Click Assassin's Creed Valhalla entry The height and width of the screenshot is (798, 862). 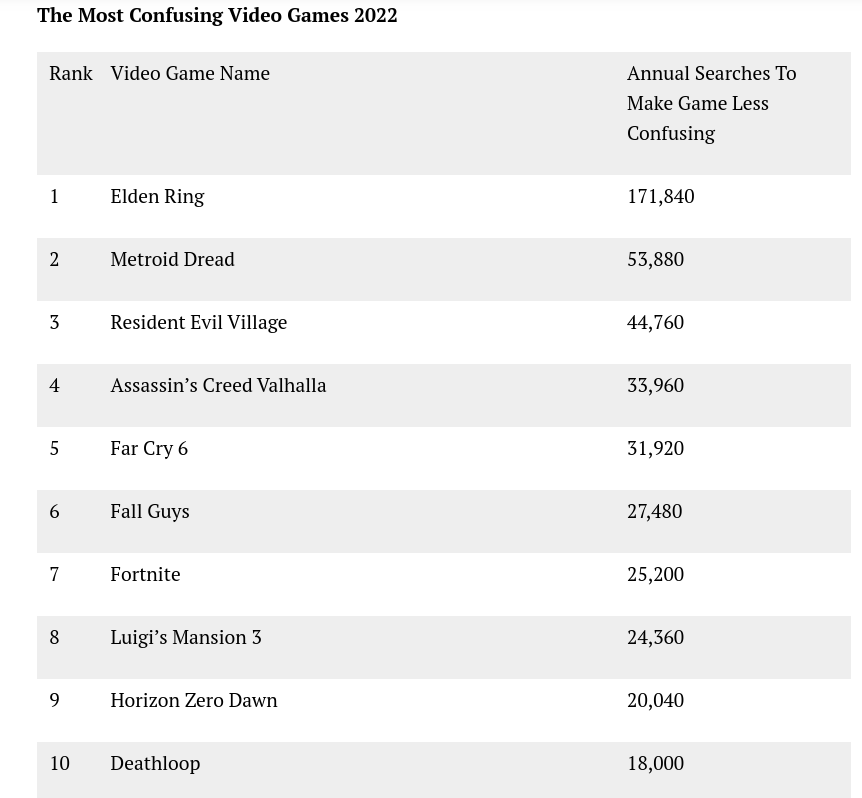pos(218,385)
